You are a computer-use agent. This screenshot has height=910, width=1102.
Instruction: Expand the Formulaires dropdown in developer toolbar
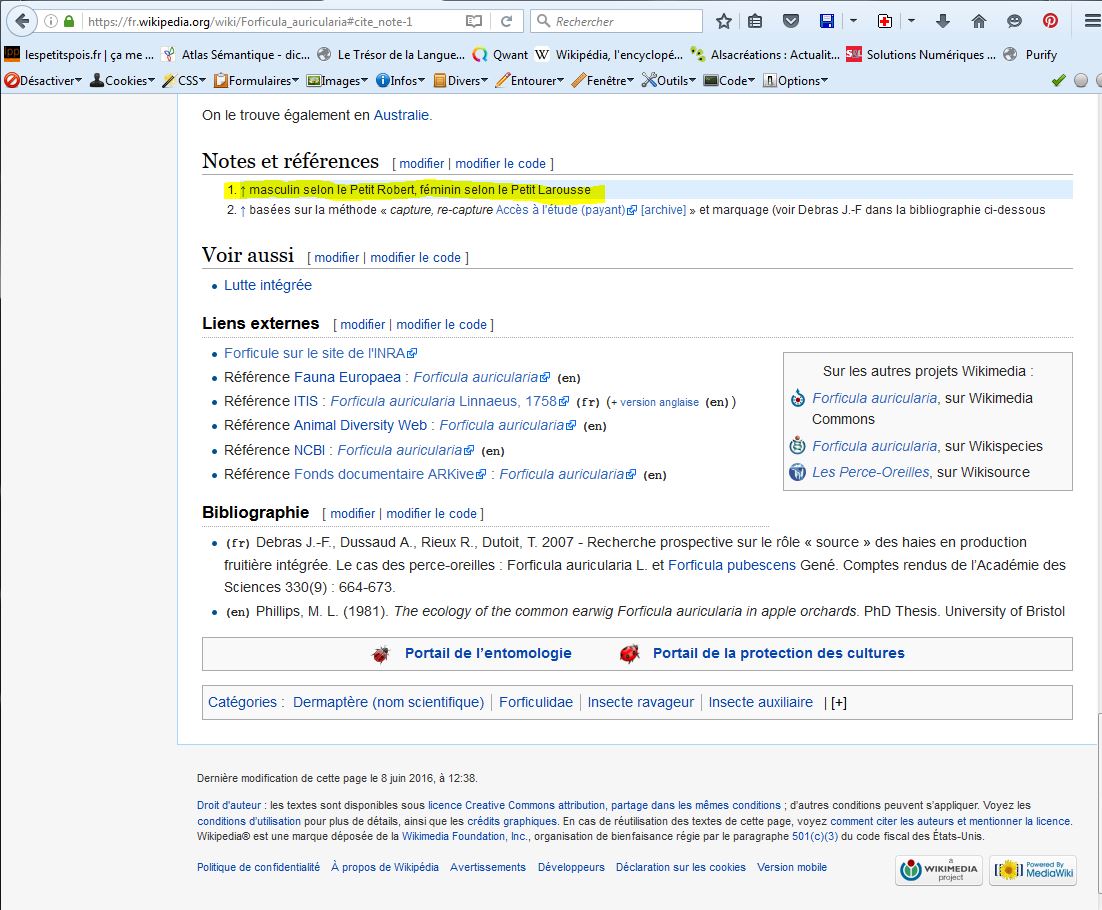pyautogui.click(x=256, y=81)
